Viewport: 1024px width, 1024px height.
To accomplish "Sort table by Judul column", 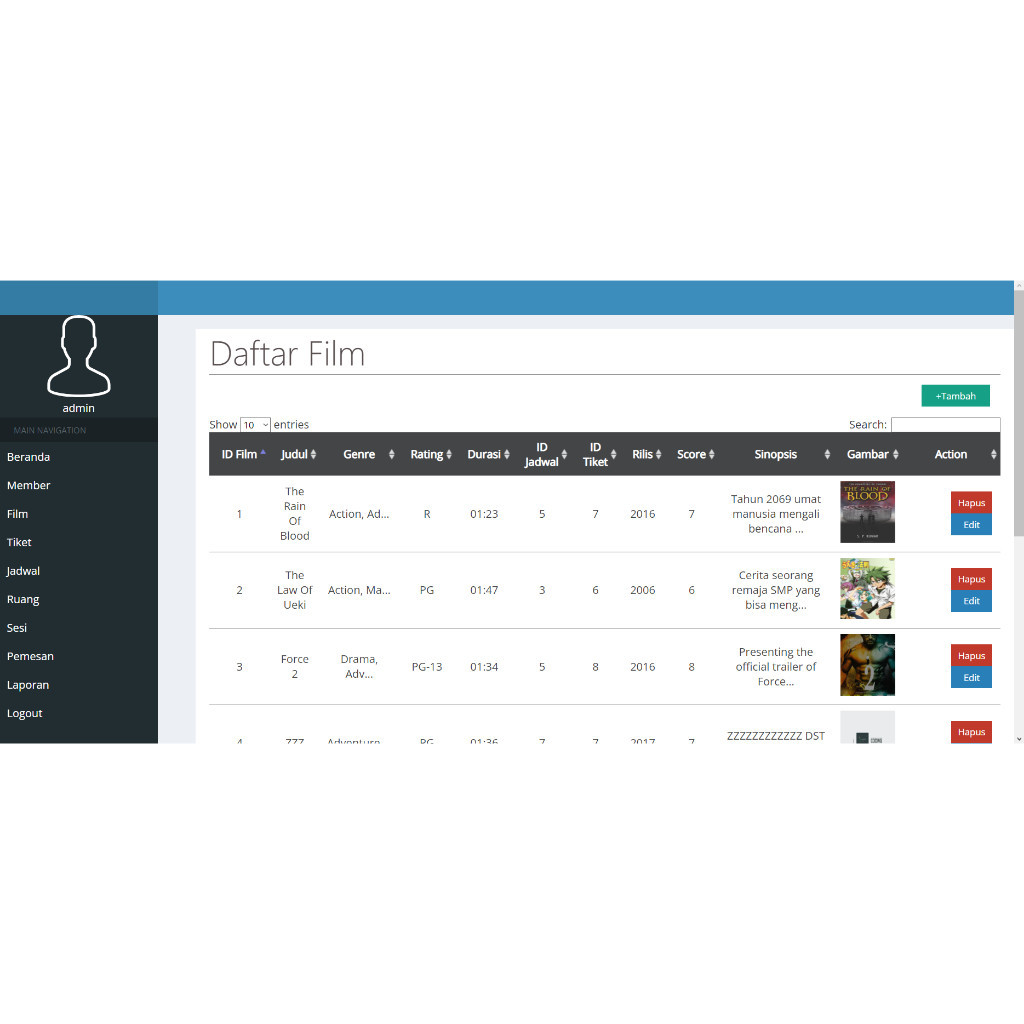I will tap(295, 454).
